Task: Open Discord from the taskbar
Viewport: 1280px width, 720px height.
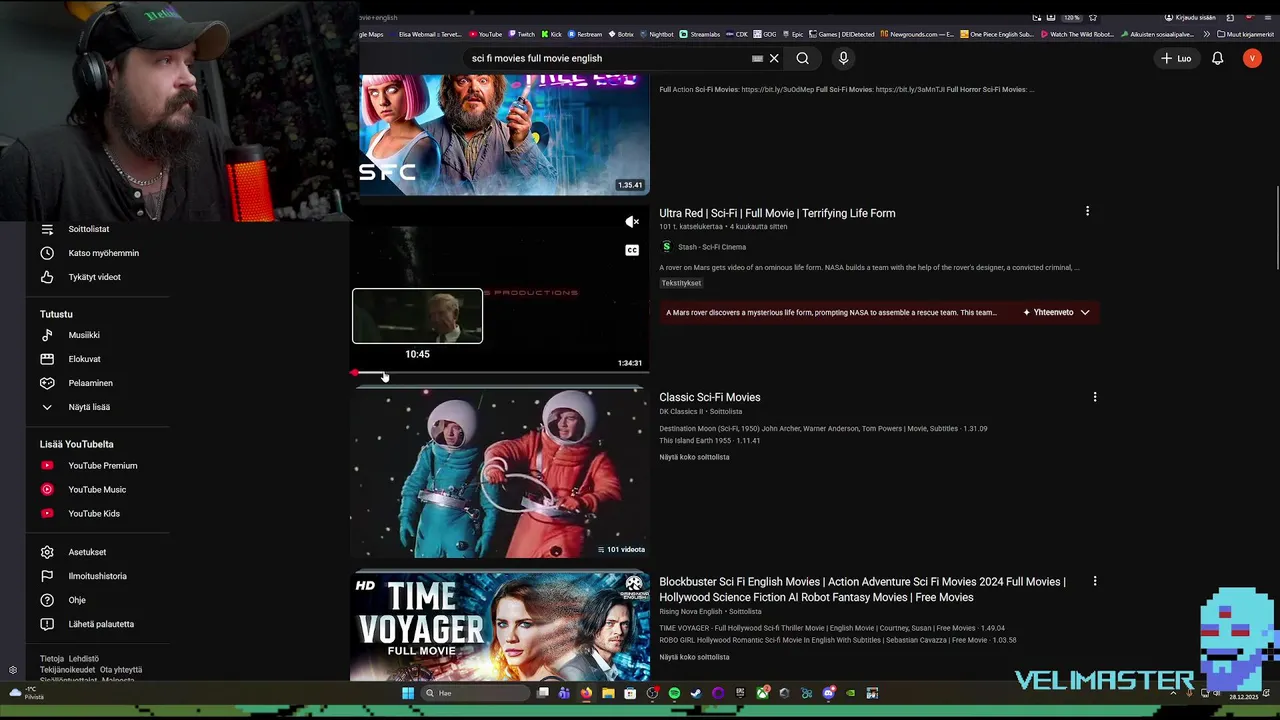Action: [828, 693]
